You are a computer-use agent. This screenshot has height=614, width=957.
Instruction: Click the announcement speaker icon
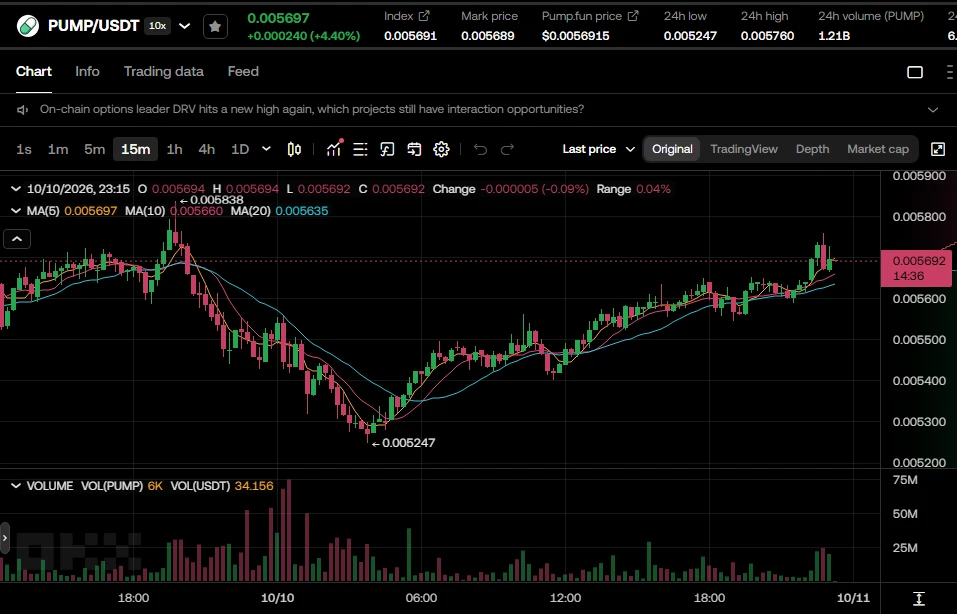point(23,109)
